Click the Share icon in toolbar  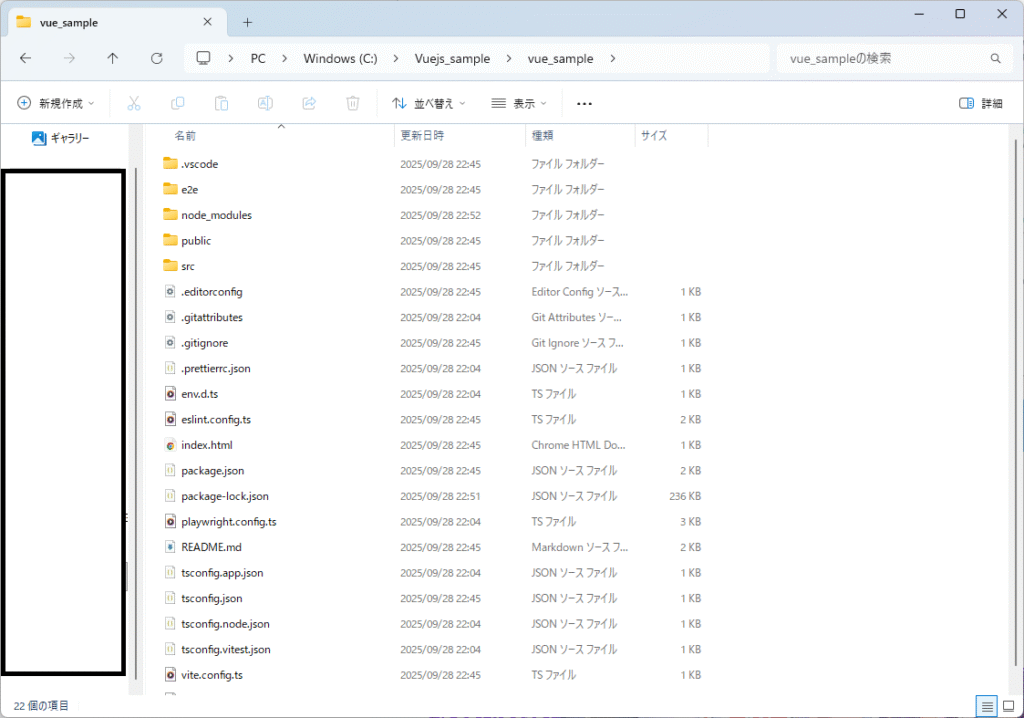(x=309, y=103)
